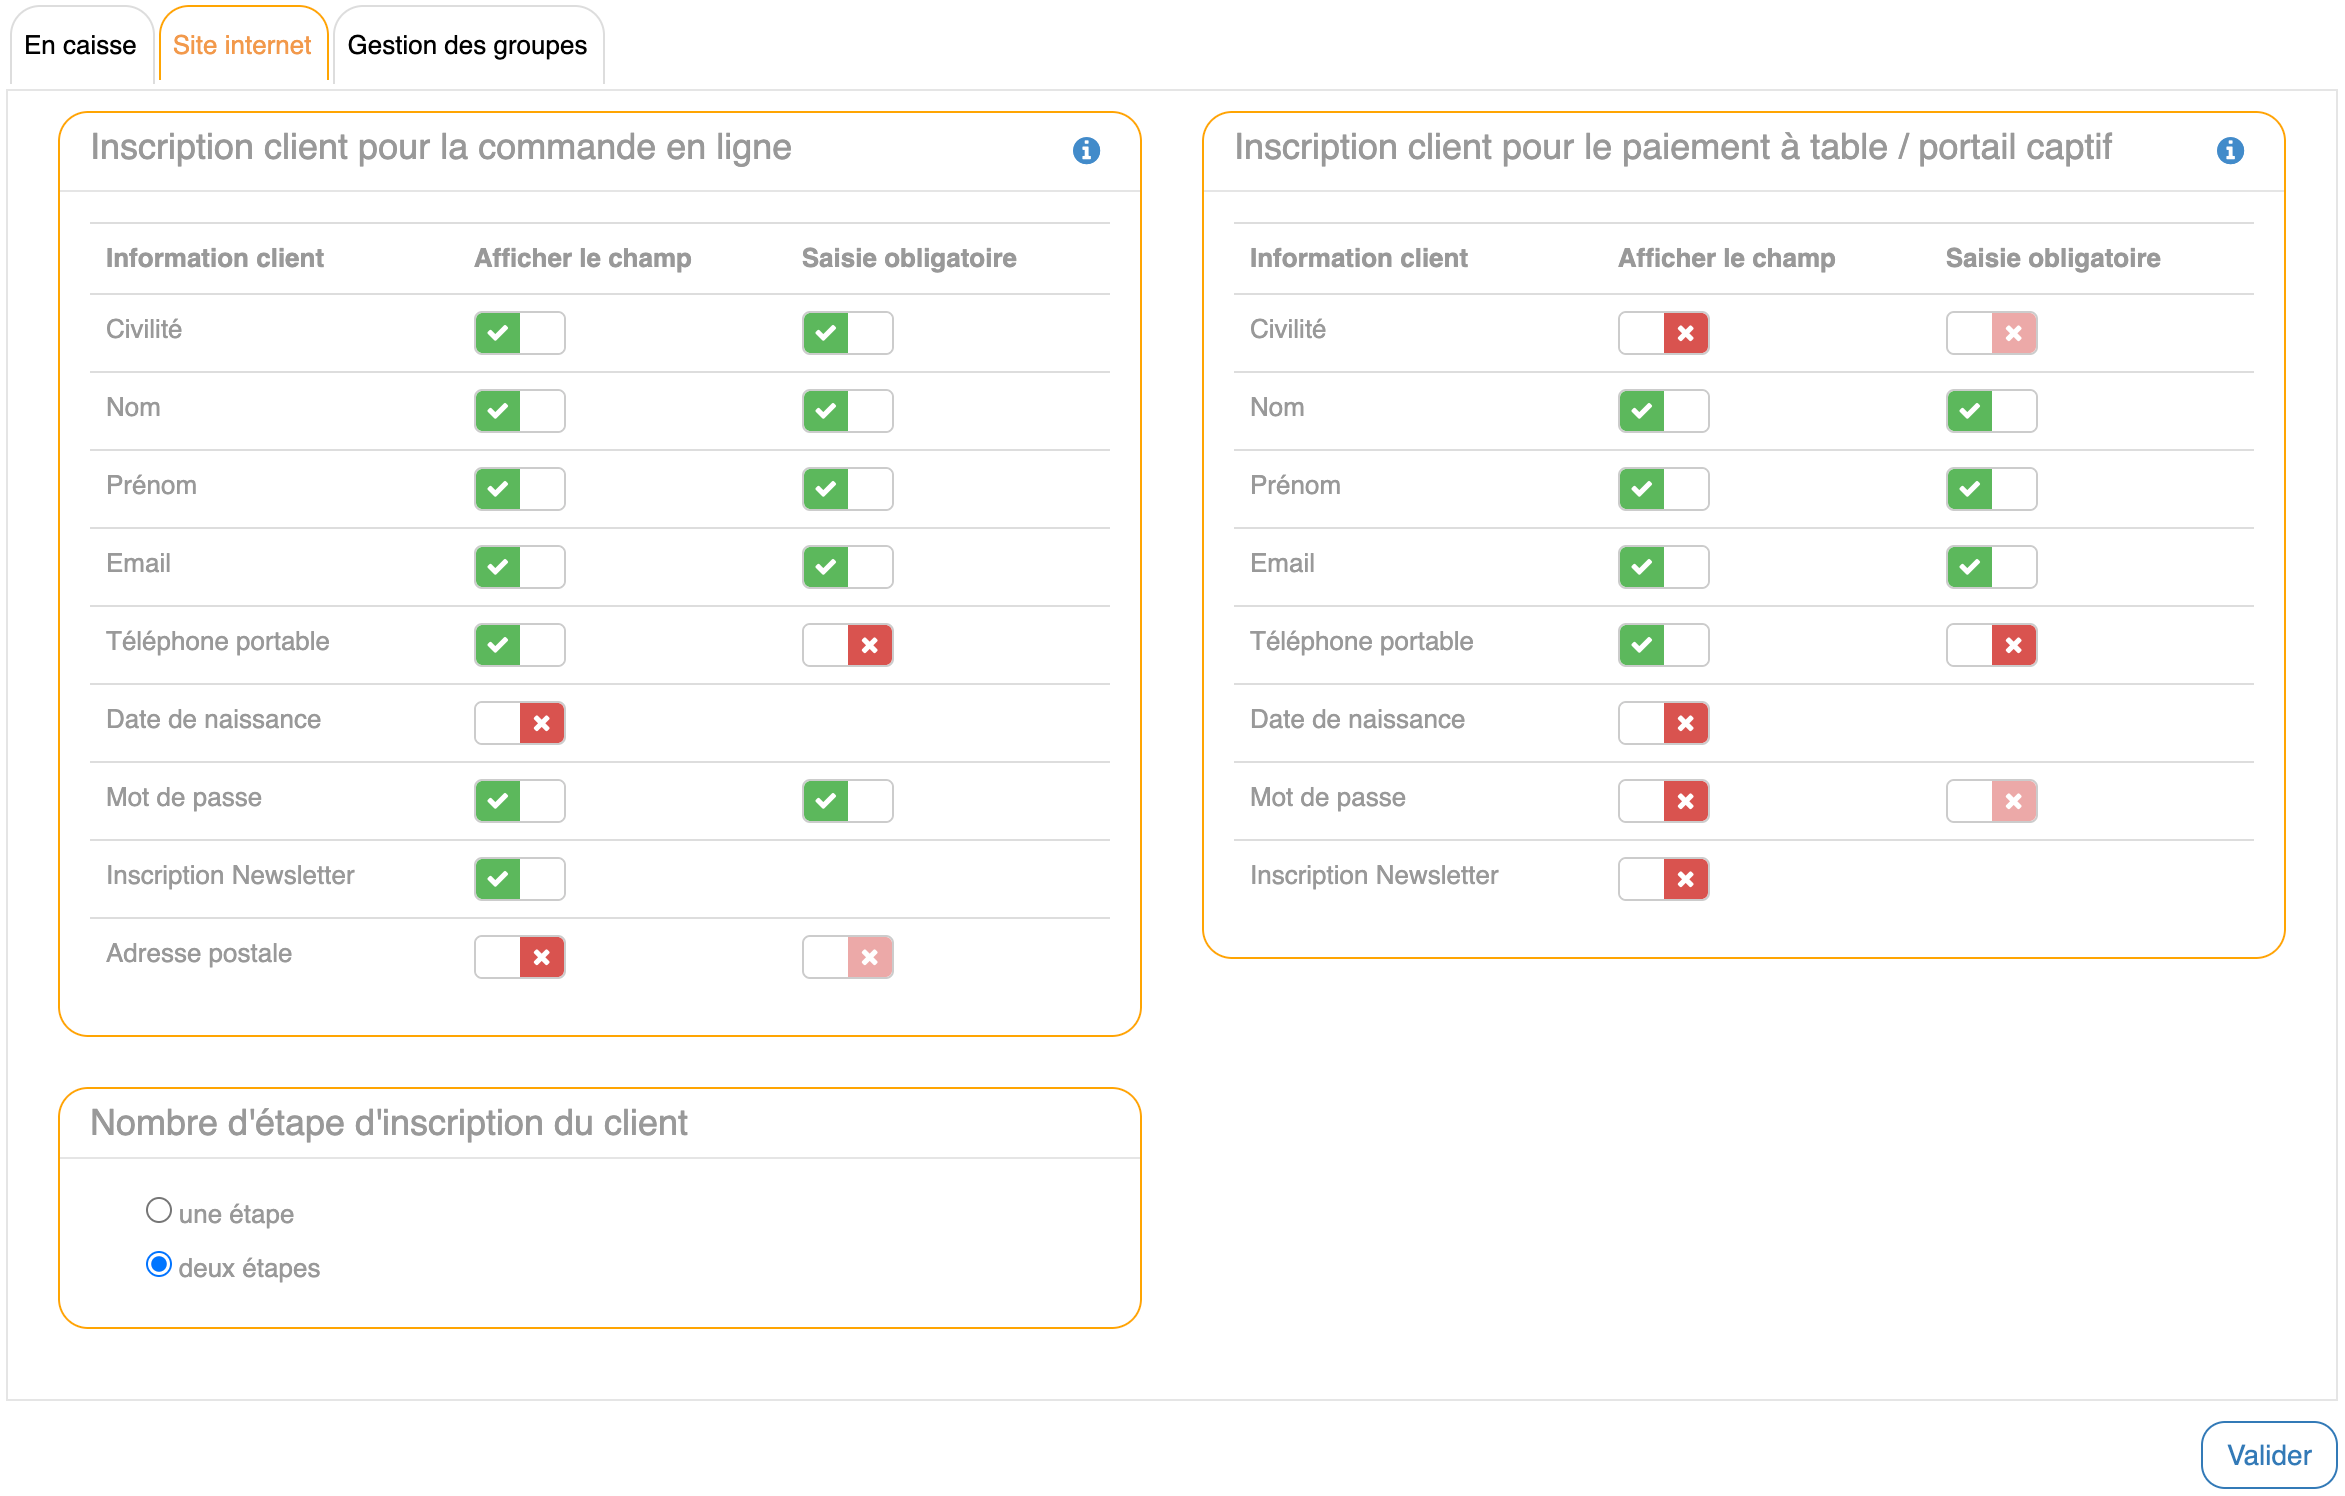Viewport: 2345px width, 1496px height.
Task: Toggle Inscription Newsletter display for online ordering
Action: [519, 879]
